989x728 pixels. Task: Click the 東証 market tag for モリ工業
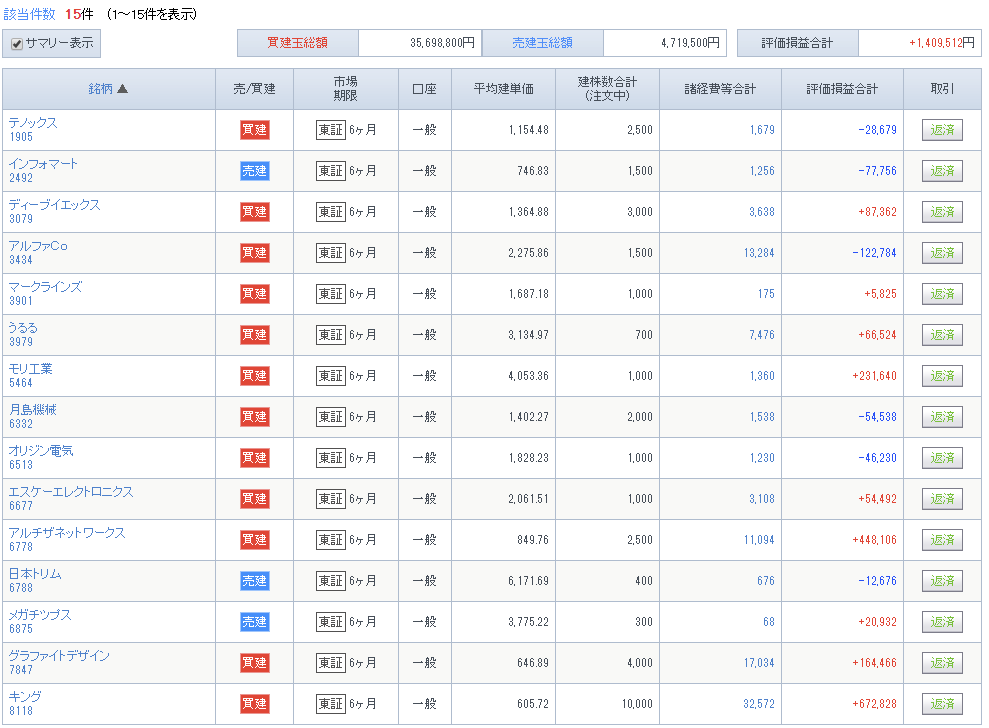click(x=331, y=376)
